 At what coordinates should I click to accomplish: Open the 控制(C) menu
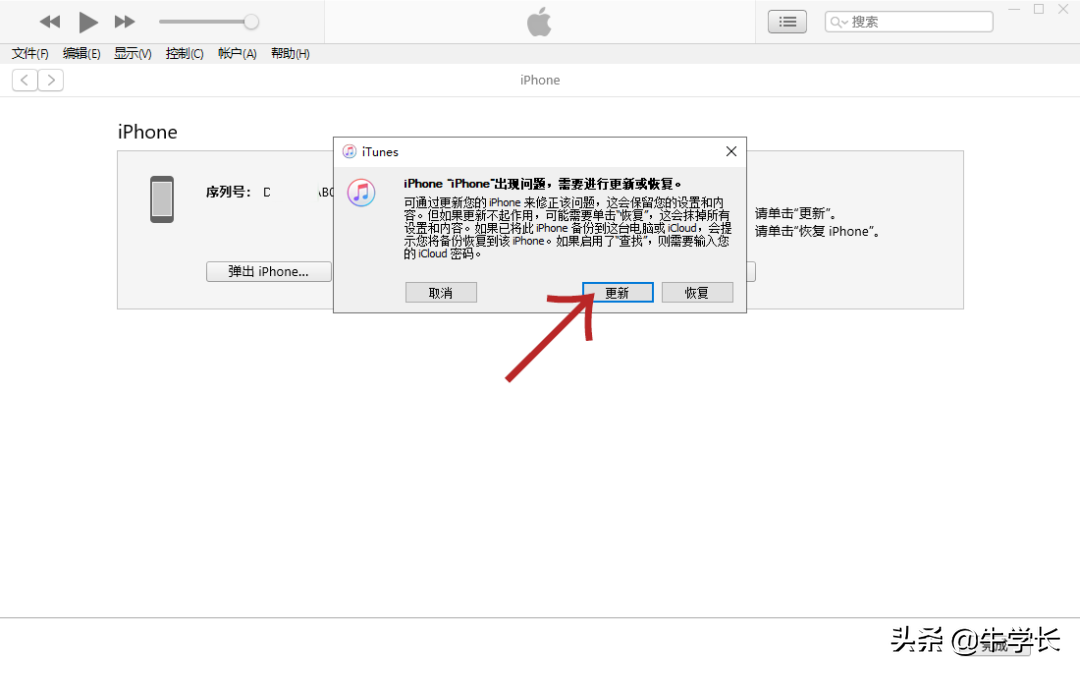(x=185, y=54)
